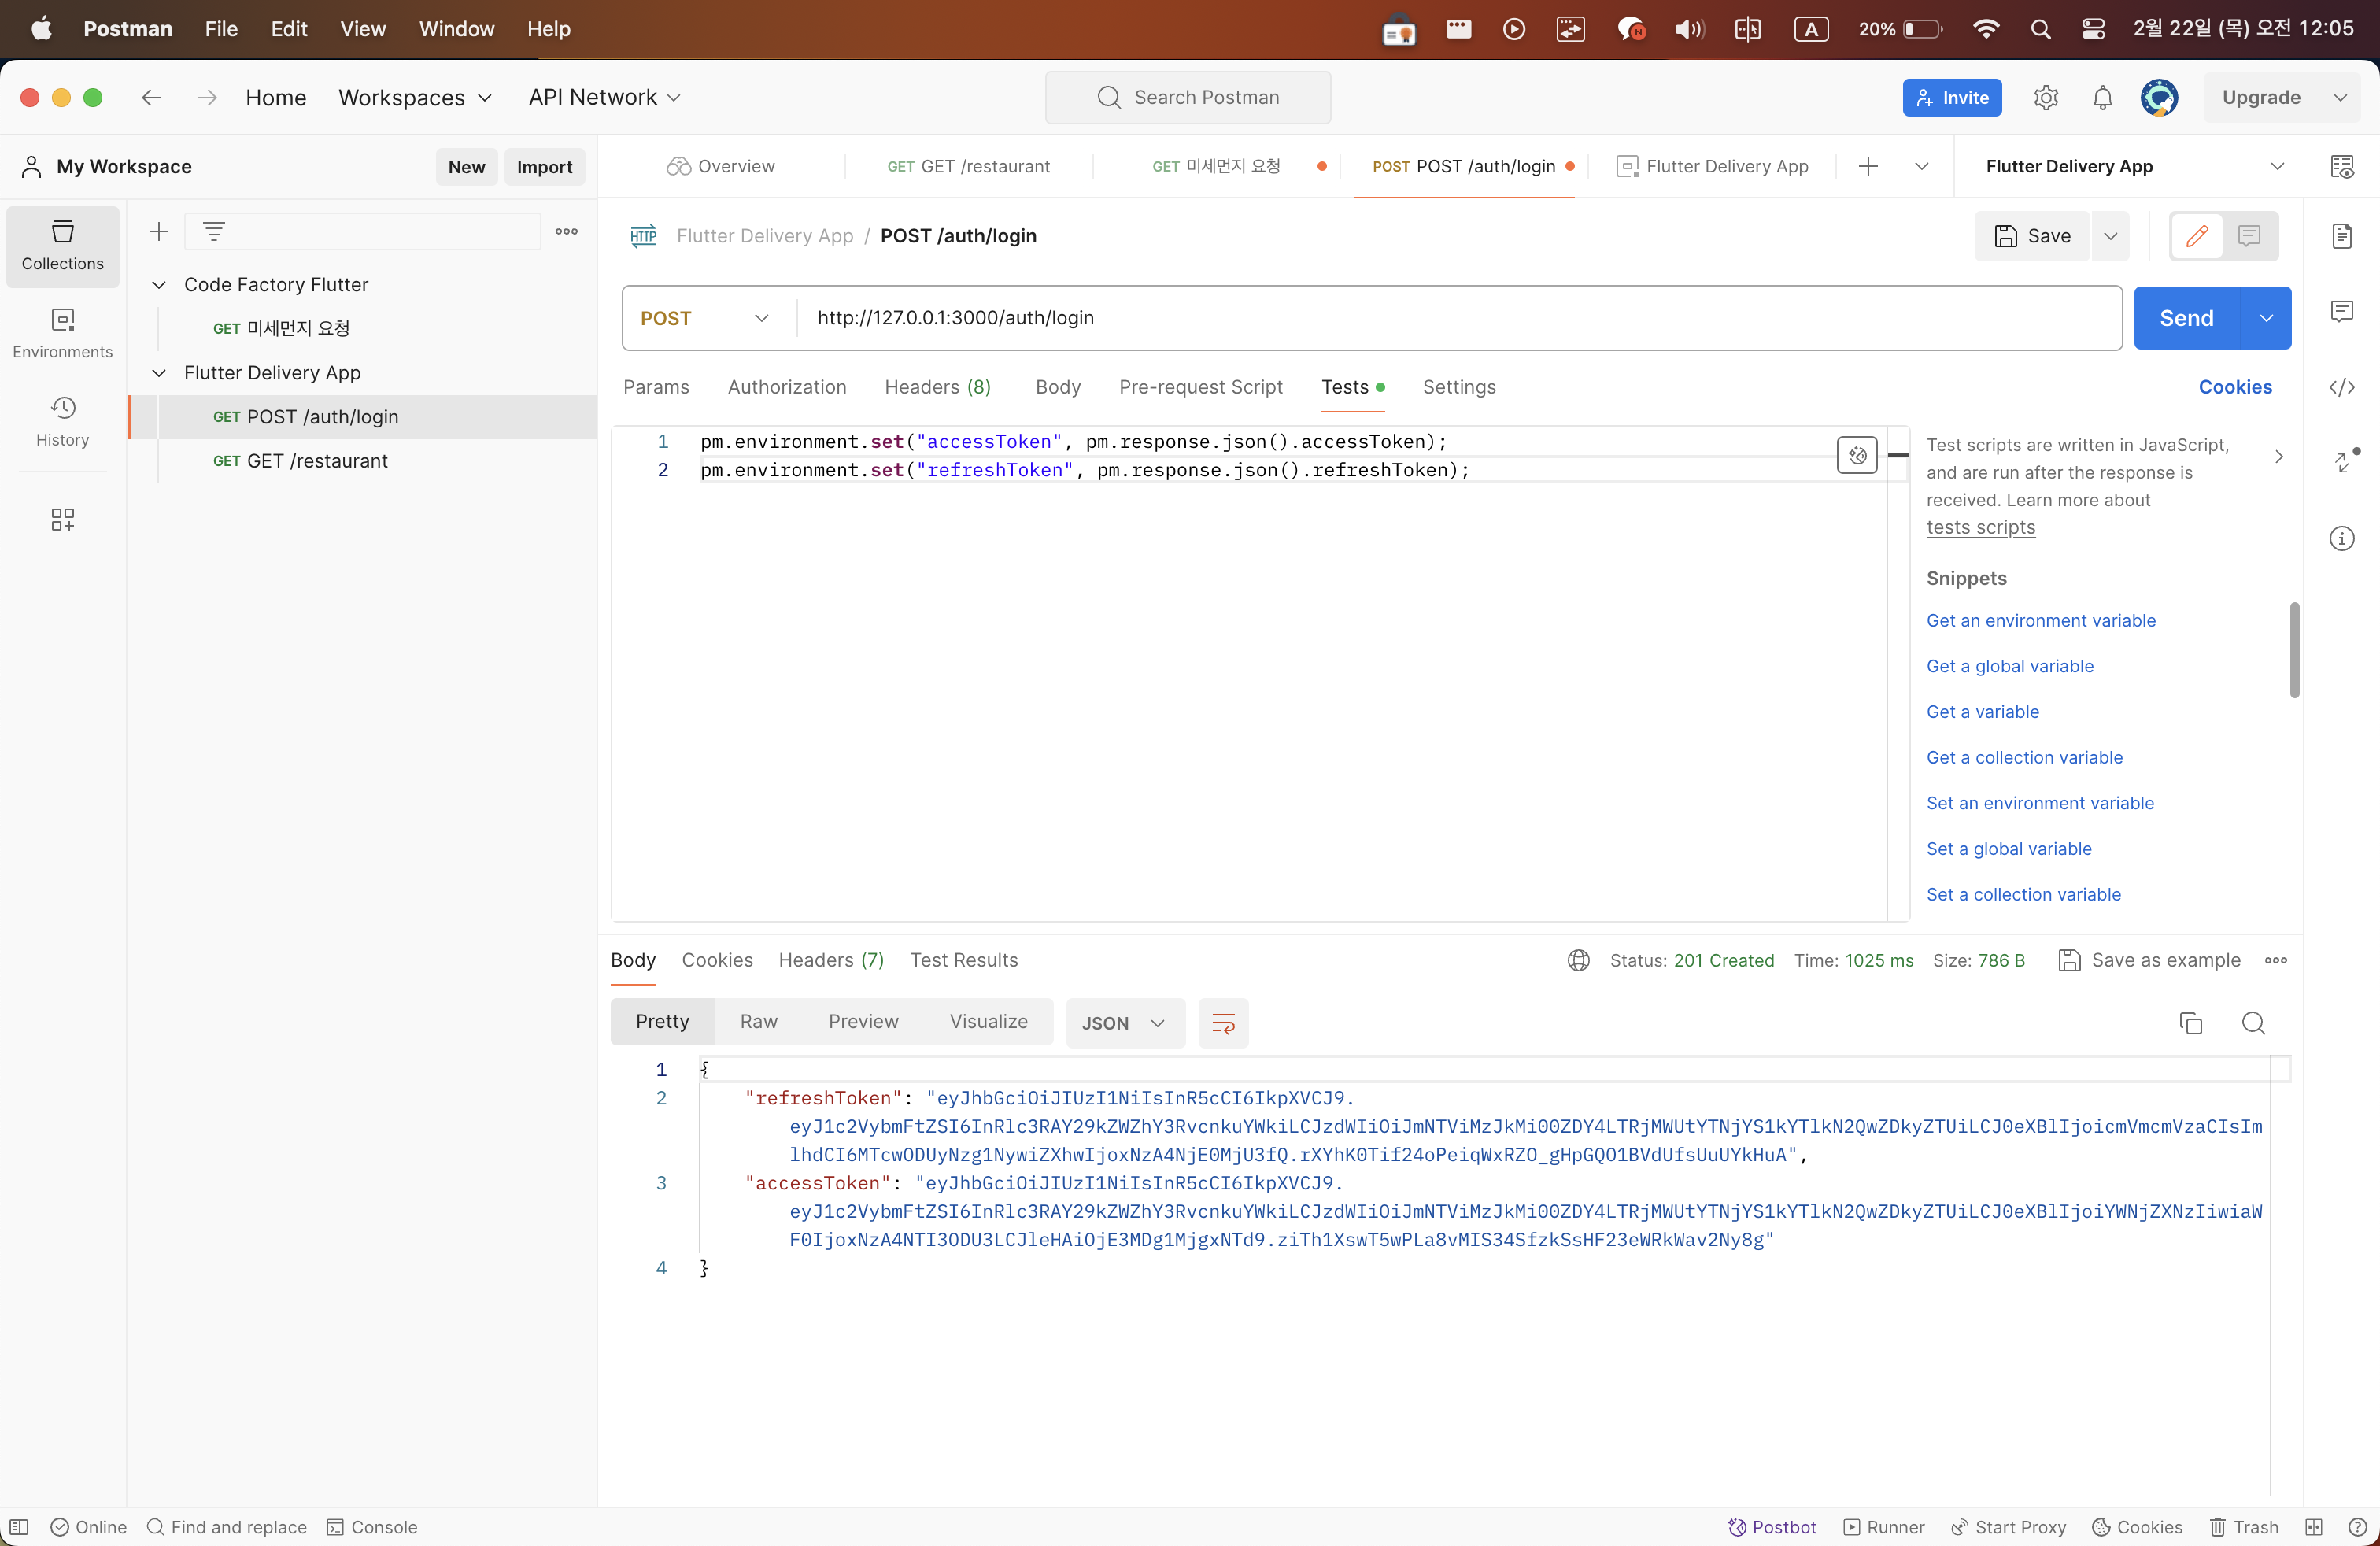Viewport: 2380px width, 1546px height.
Task: Click the Cookies link near tabs
Action: click(x=2235, y=387)
